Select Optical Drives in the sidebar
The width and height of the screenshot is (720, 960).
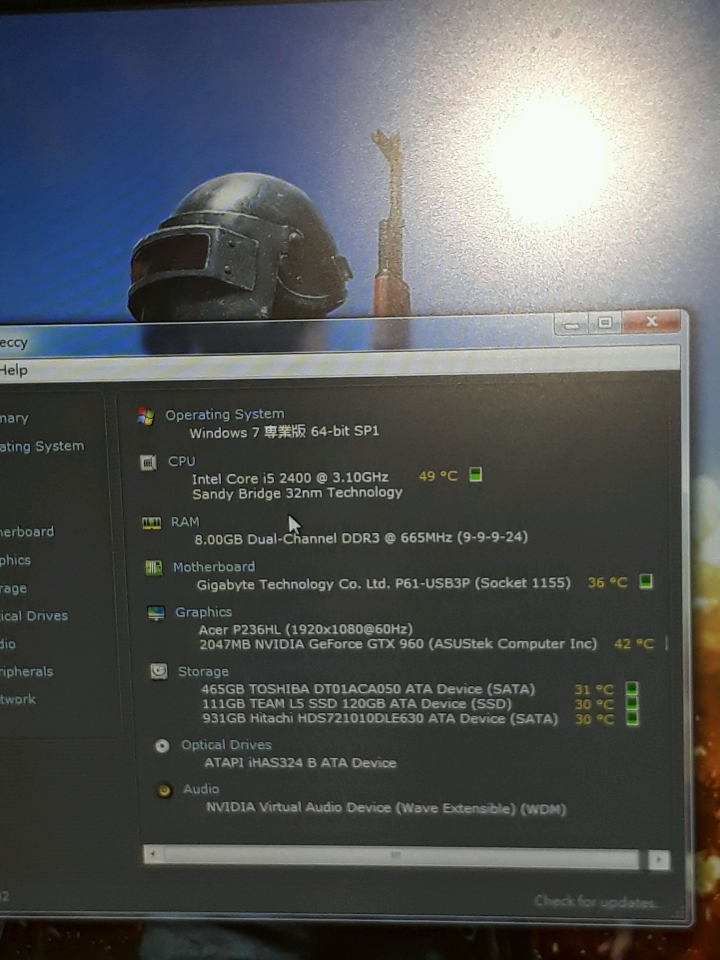[x=34, y=616]
